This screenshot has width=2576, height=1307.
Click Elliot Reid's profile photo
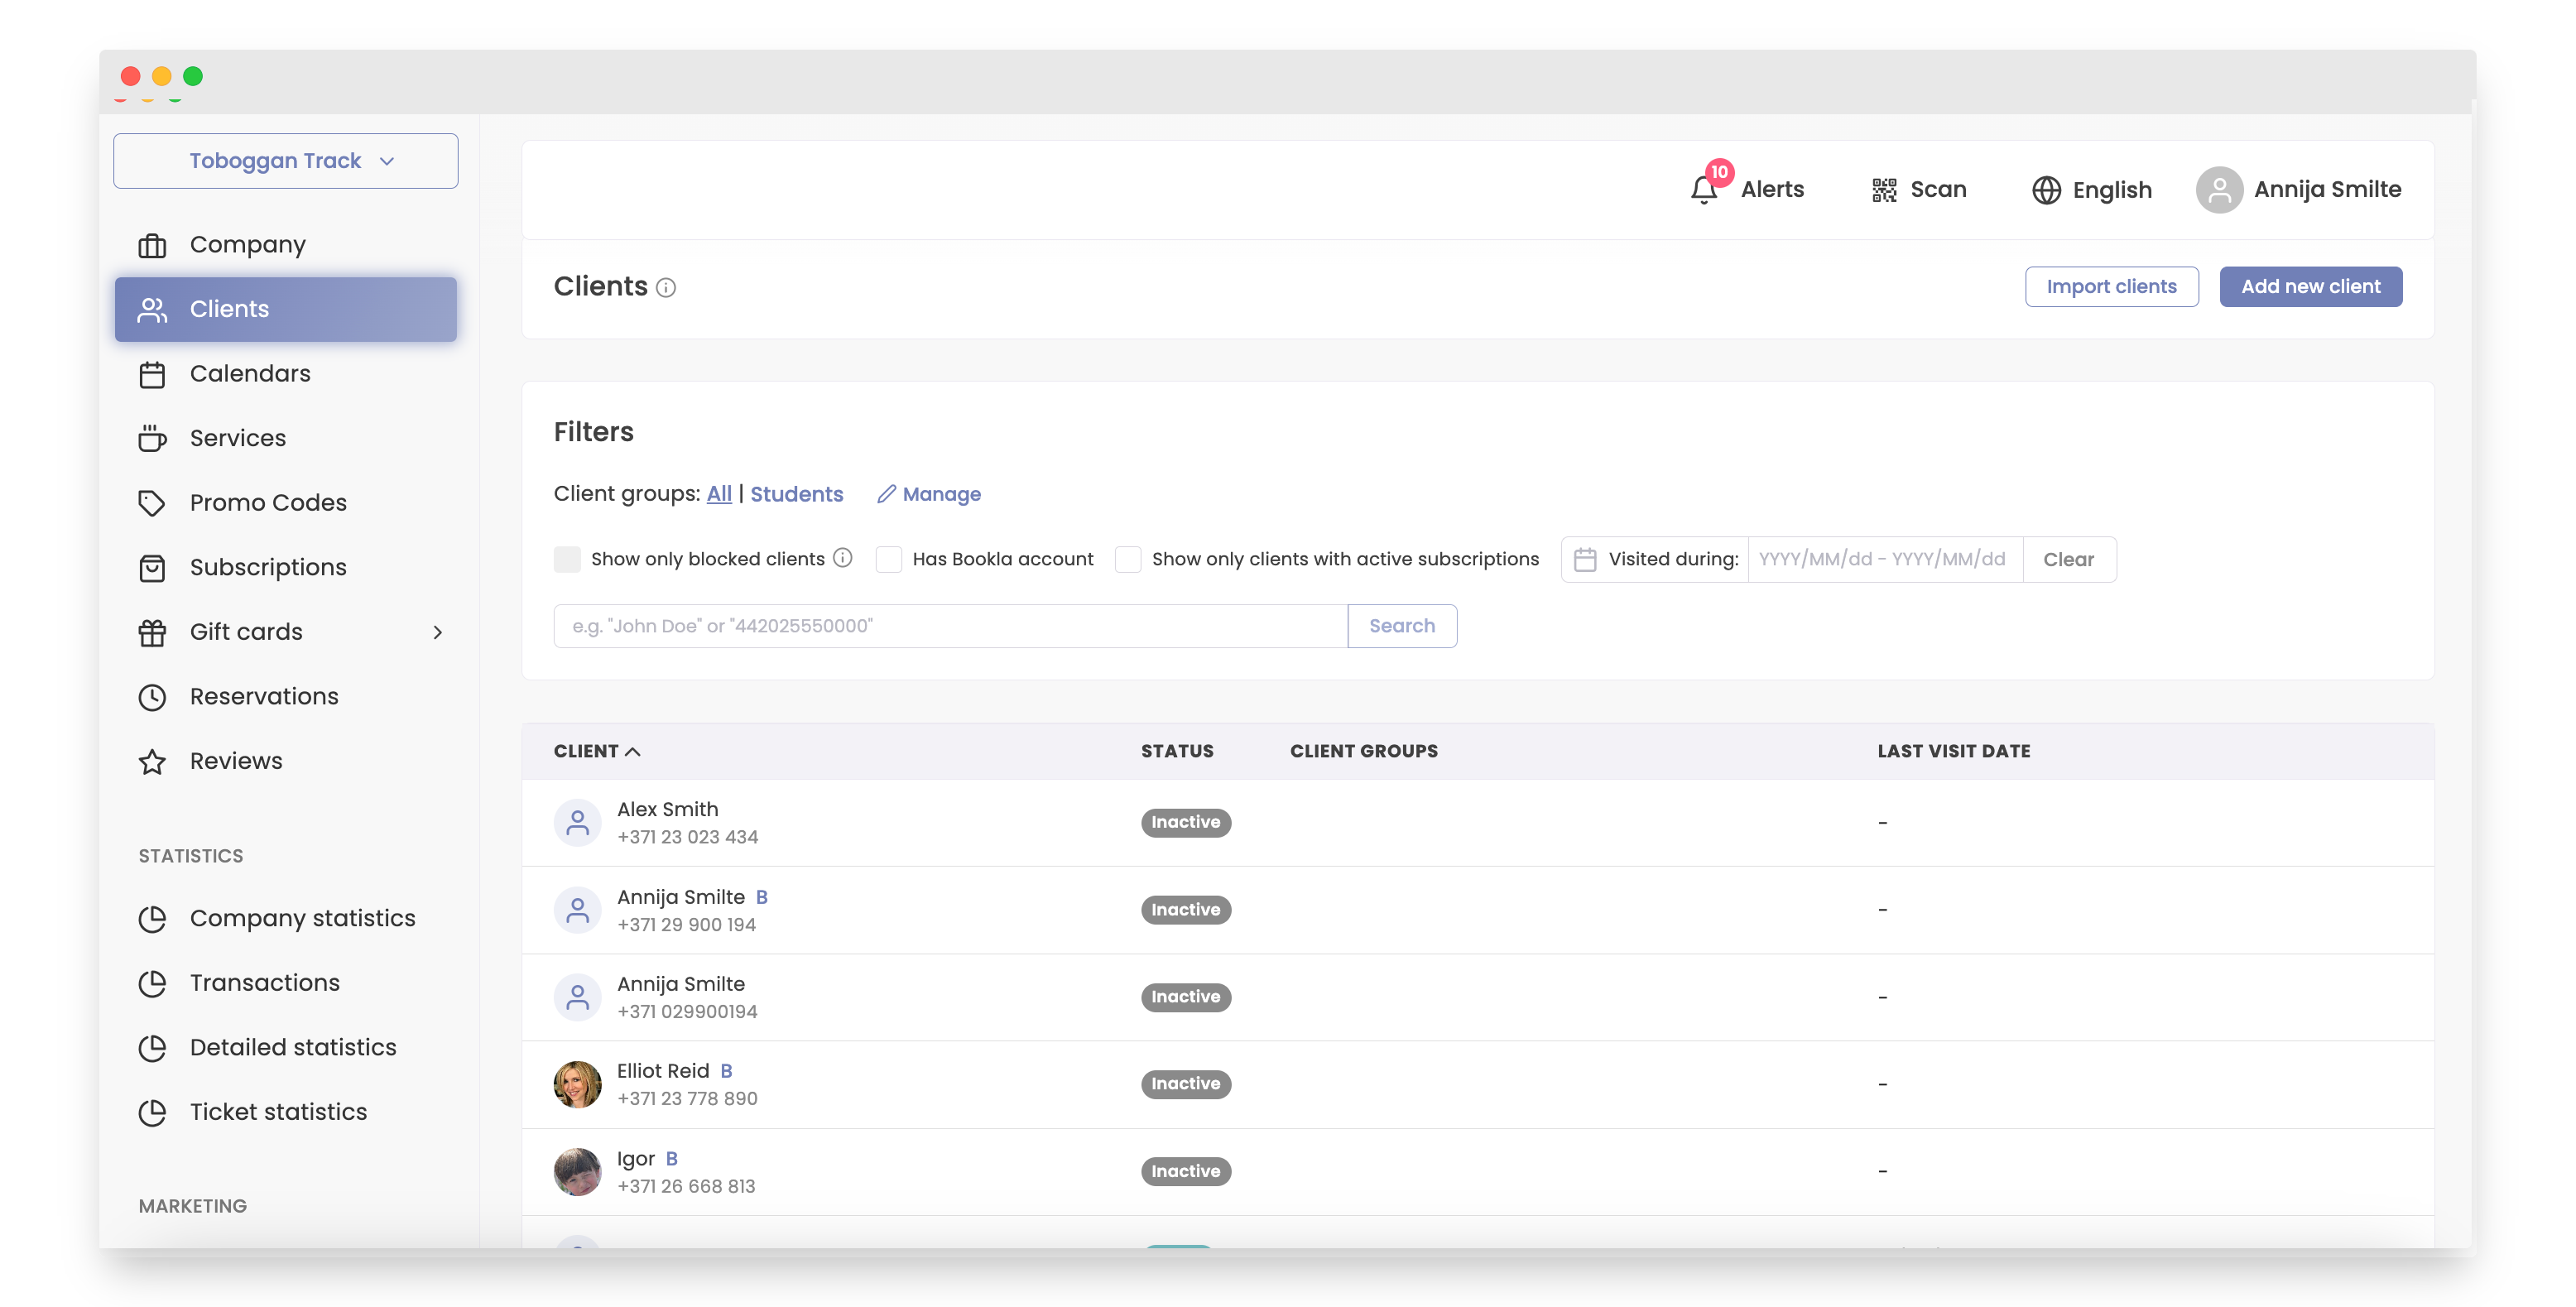pyautogui.click(x=577, y=1084)
